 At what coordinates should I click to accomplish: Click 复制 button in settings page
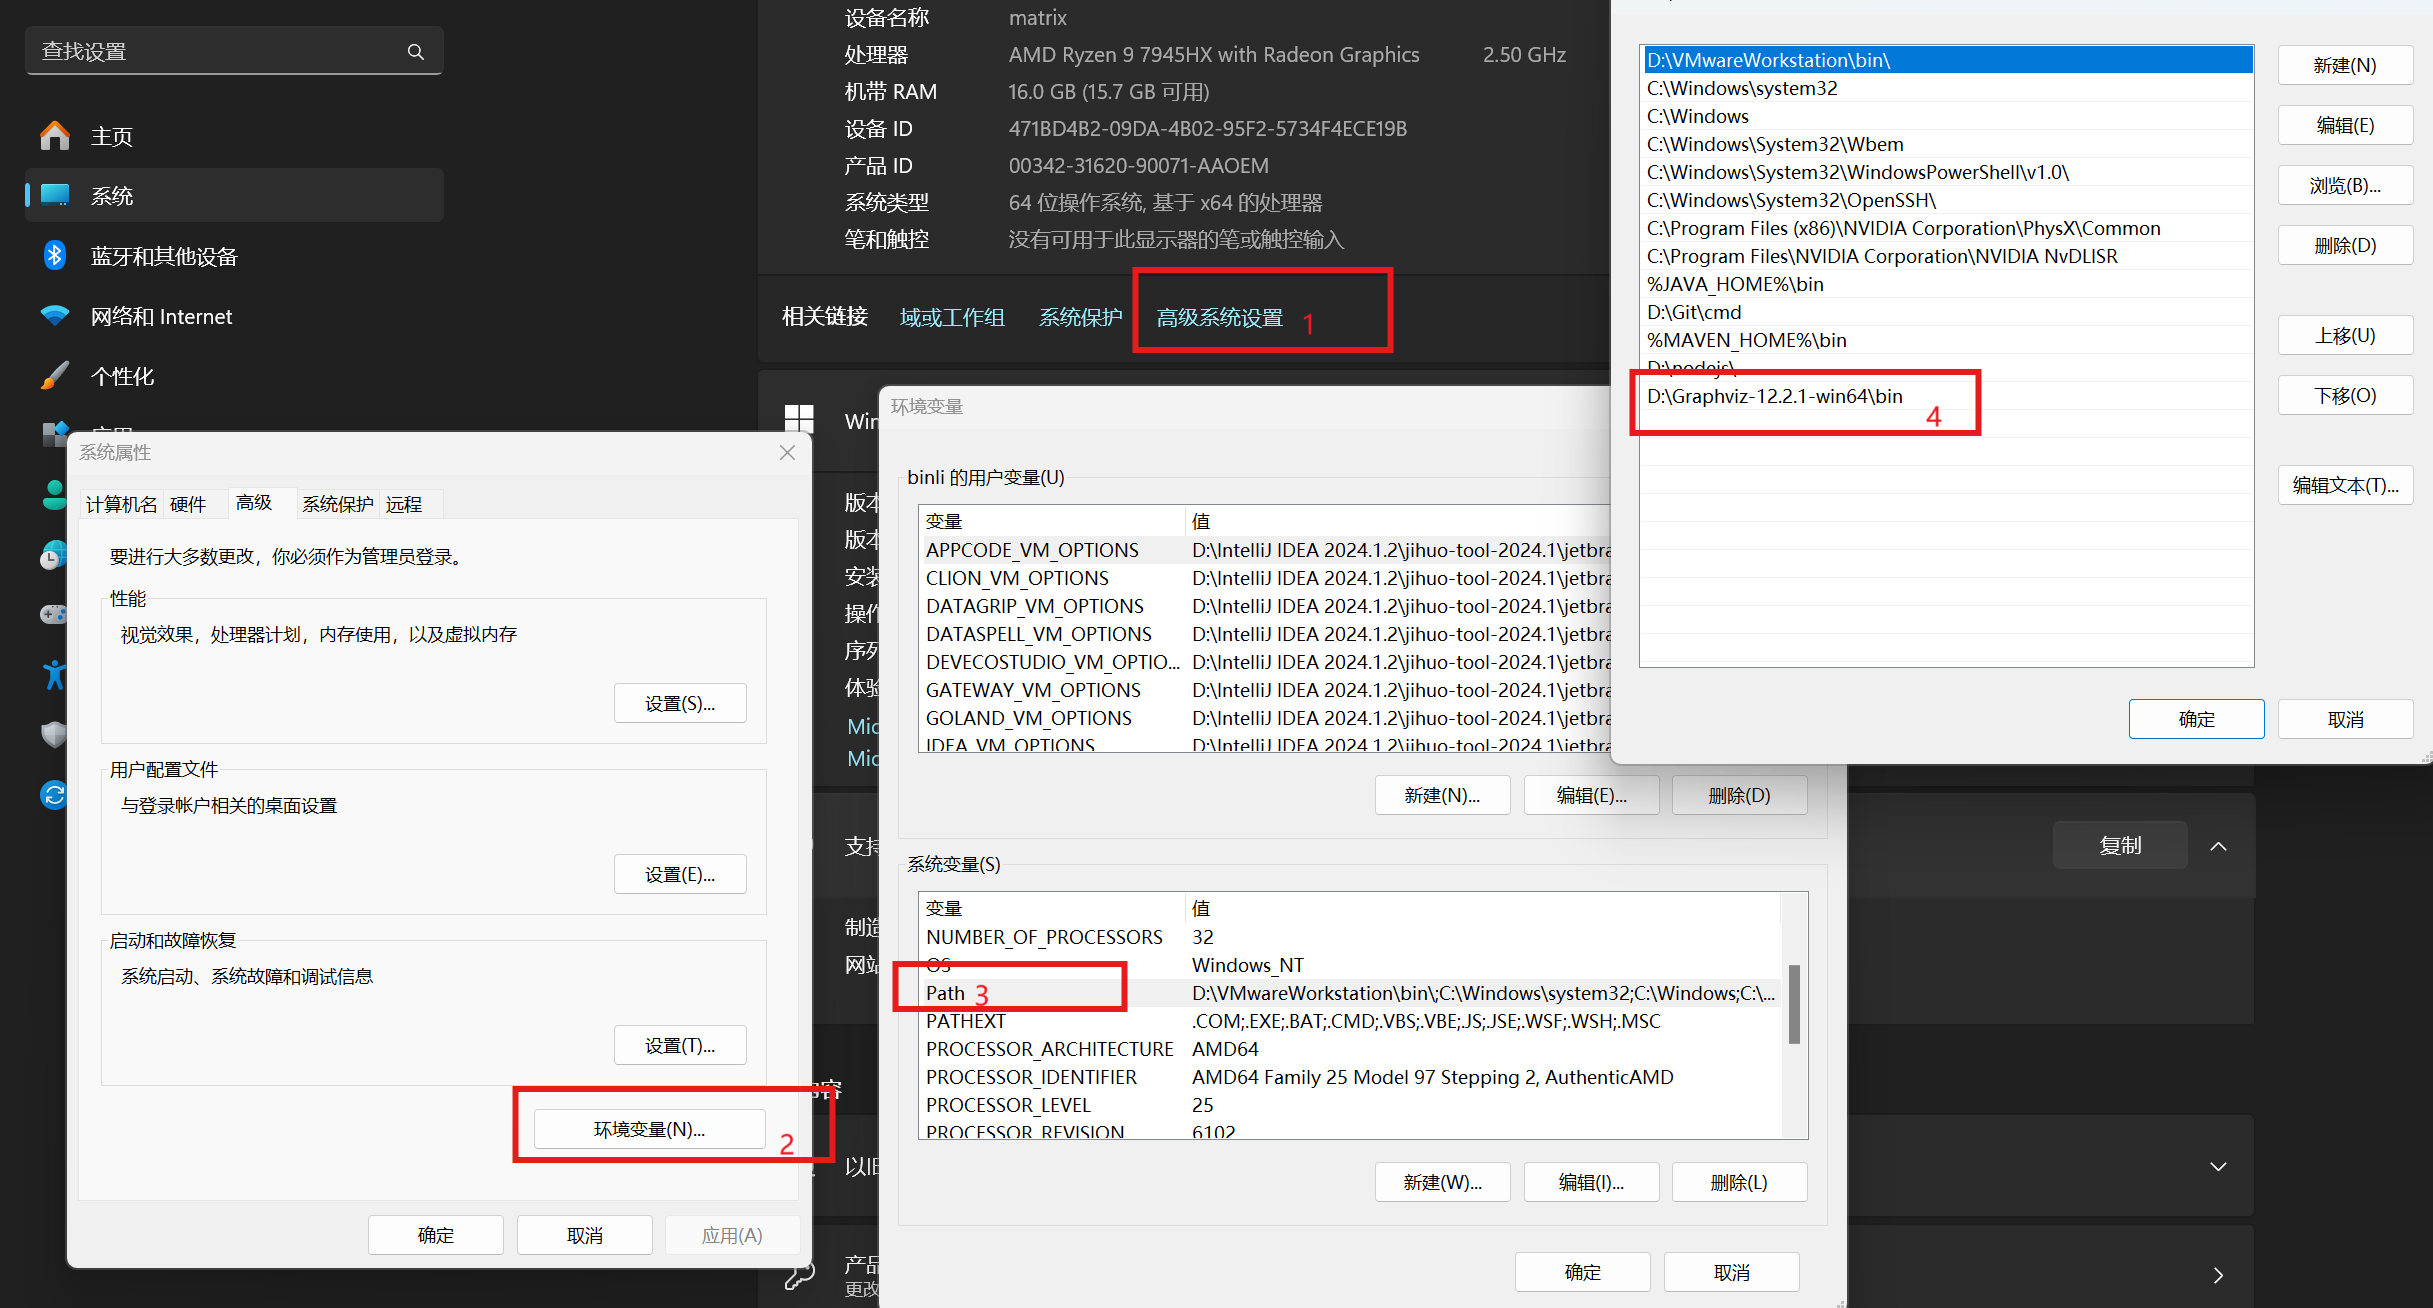tap(2120, 845)
